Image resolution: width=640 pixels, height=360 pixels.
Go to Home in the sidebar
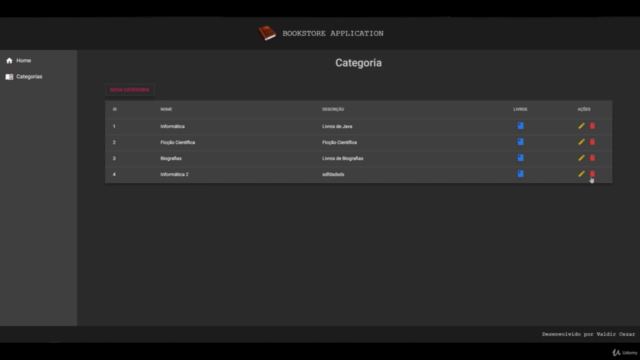(x=24, y=60)
